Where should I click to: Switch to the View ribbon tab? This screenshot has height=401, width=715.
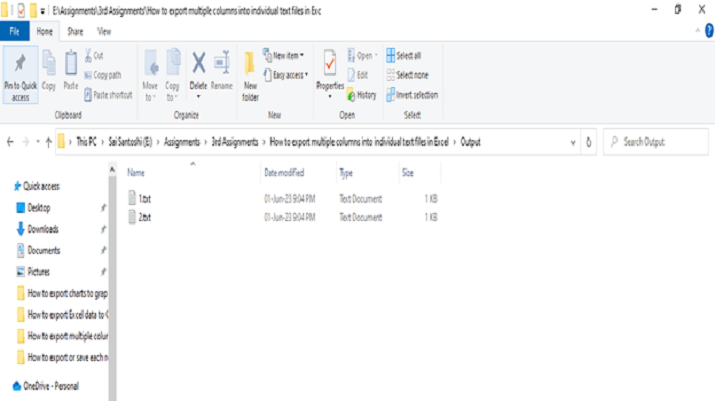104,31
